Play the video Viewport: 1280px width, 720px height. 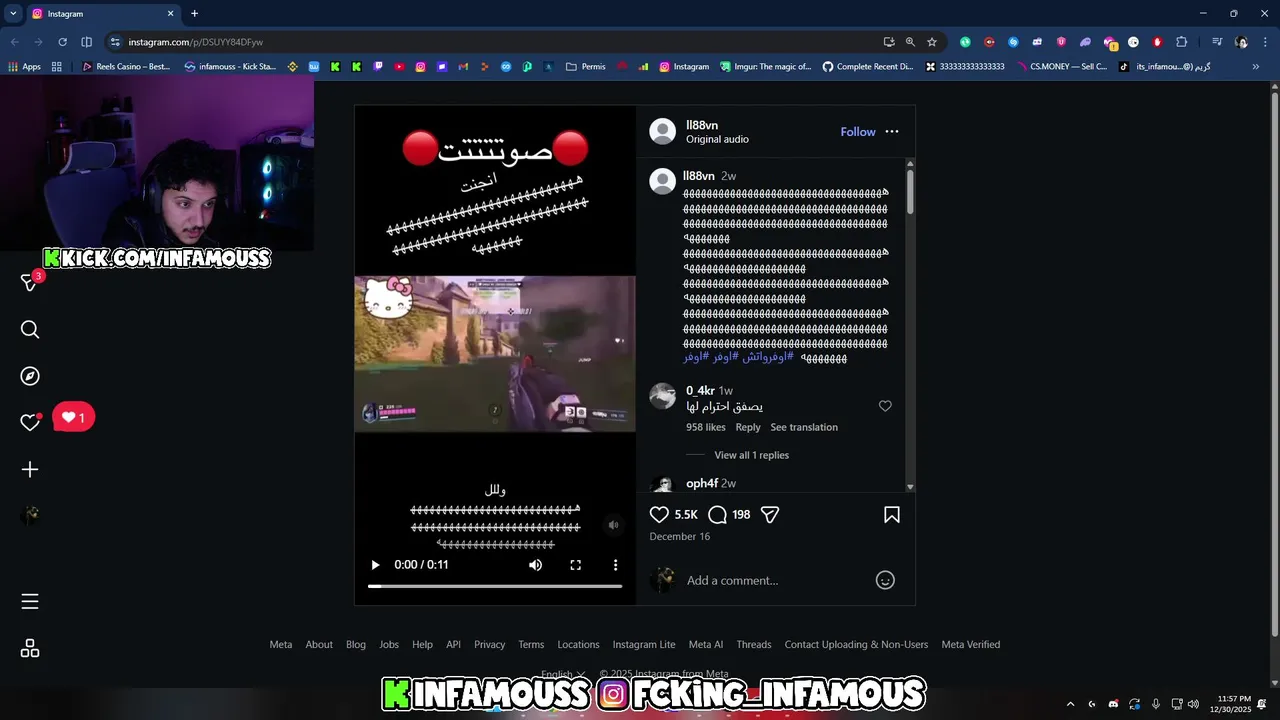[x=375, y=565]
